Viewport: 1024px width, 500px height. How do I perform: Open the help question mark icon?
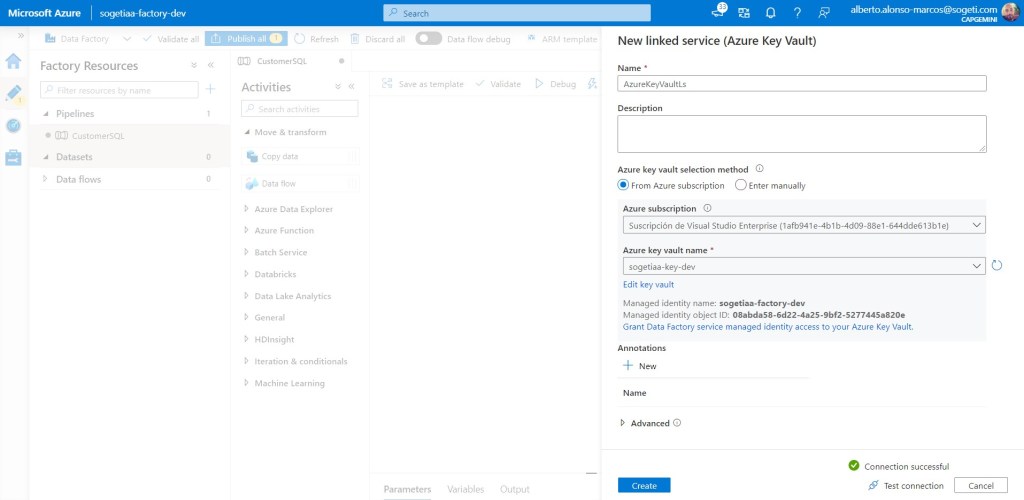click(x=797, y=13)
